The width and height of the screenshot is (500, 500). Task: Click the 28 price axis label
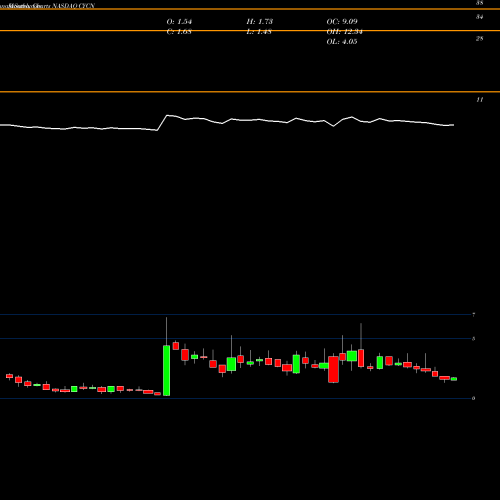479,39
